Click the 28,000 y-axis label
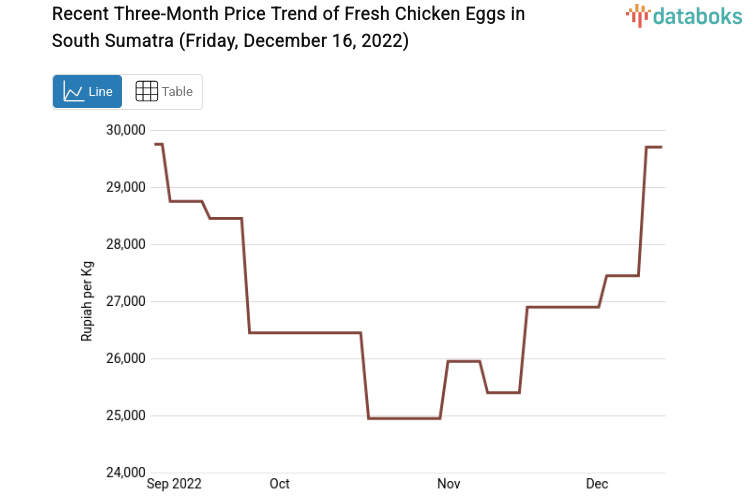The height and width of the screenshot is (498, 753). 125,244
